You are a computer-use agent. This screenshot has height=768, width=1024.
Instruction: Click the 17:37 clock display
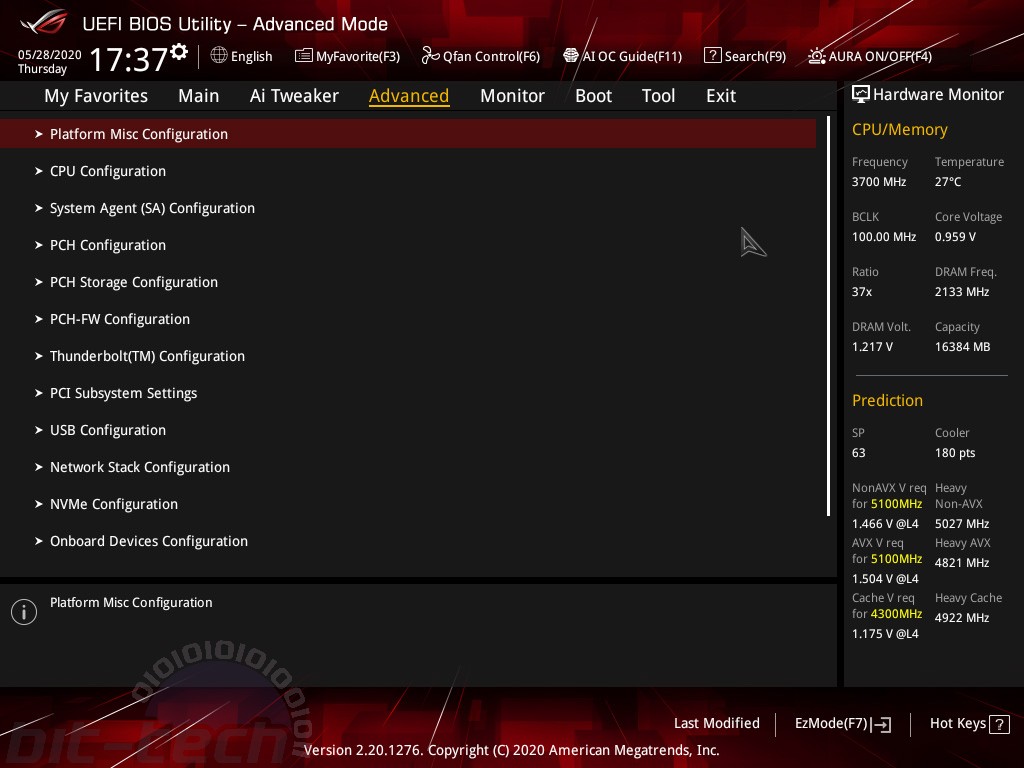click(129, 59)
